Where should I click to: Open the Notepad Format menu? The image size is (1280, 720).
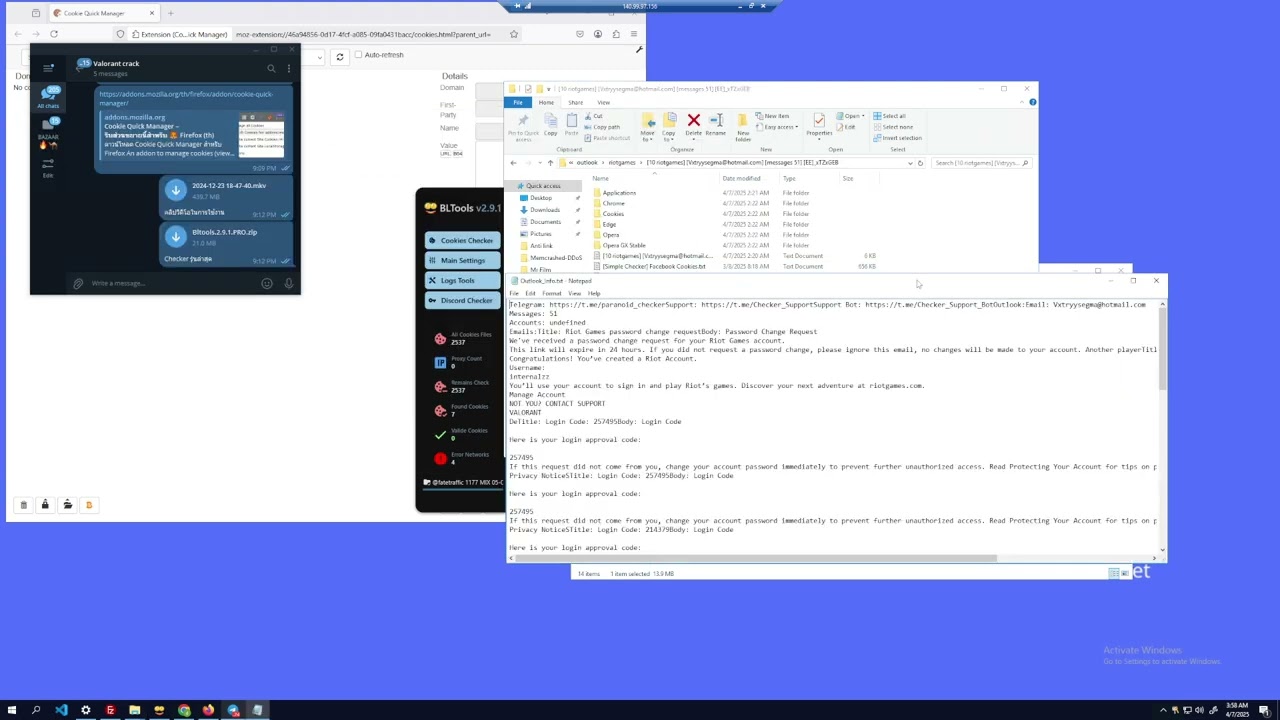[552, 293]
